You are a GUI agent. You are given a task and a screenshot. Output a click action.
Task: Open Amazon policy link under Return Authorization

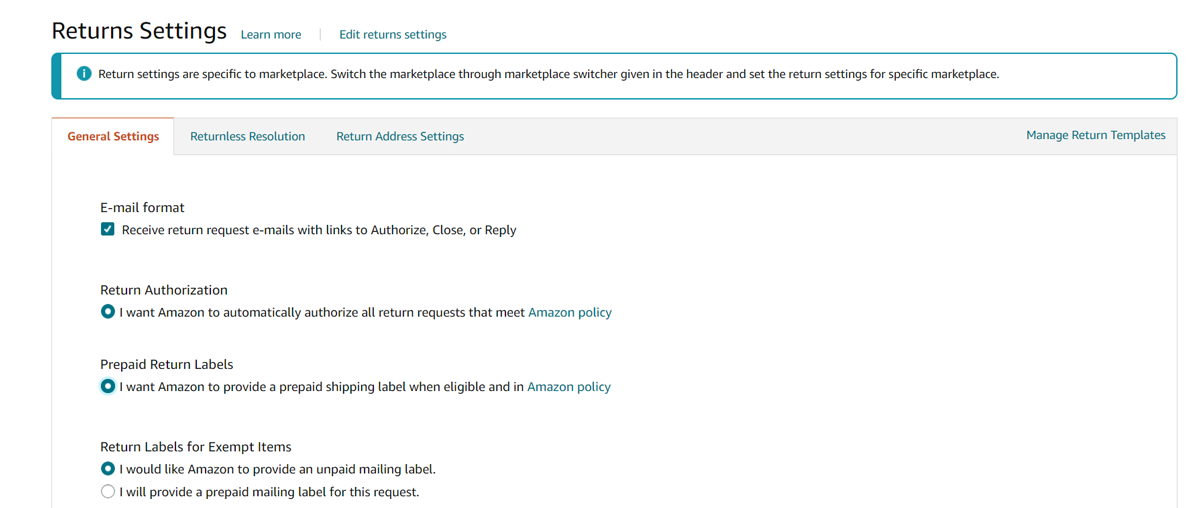point(570,313)
